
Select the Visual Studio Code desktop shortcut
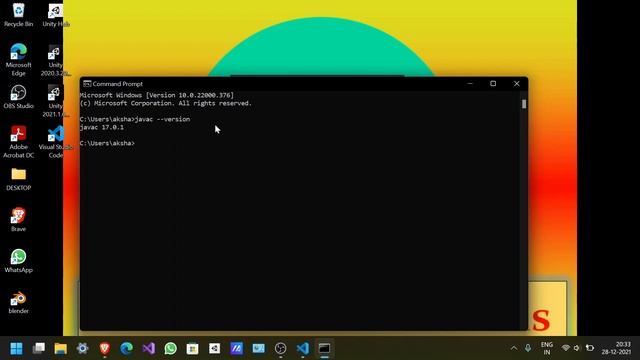(x=56, y=142)
